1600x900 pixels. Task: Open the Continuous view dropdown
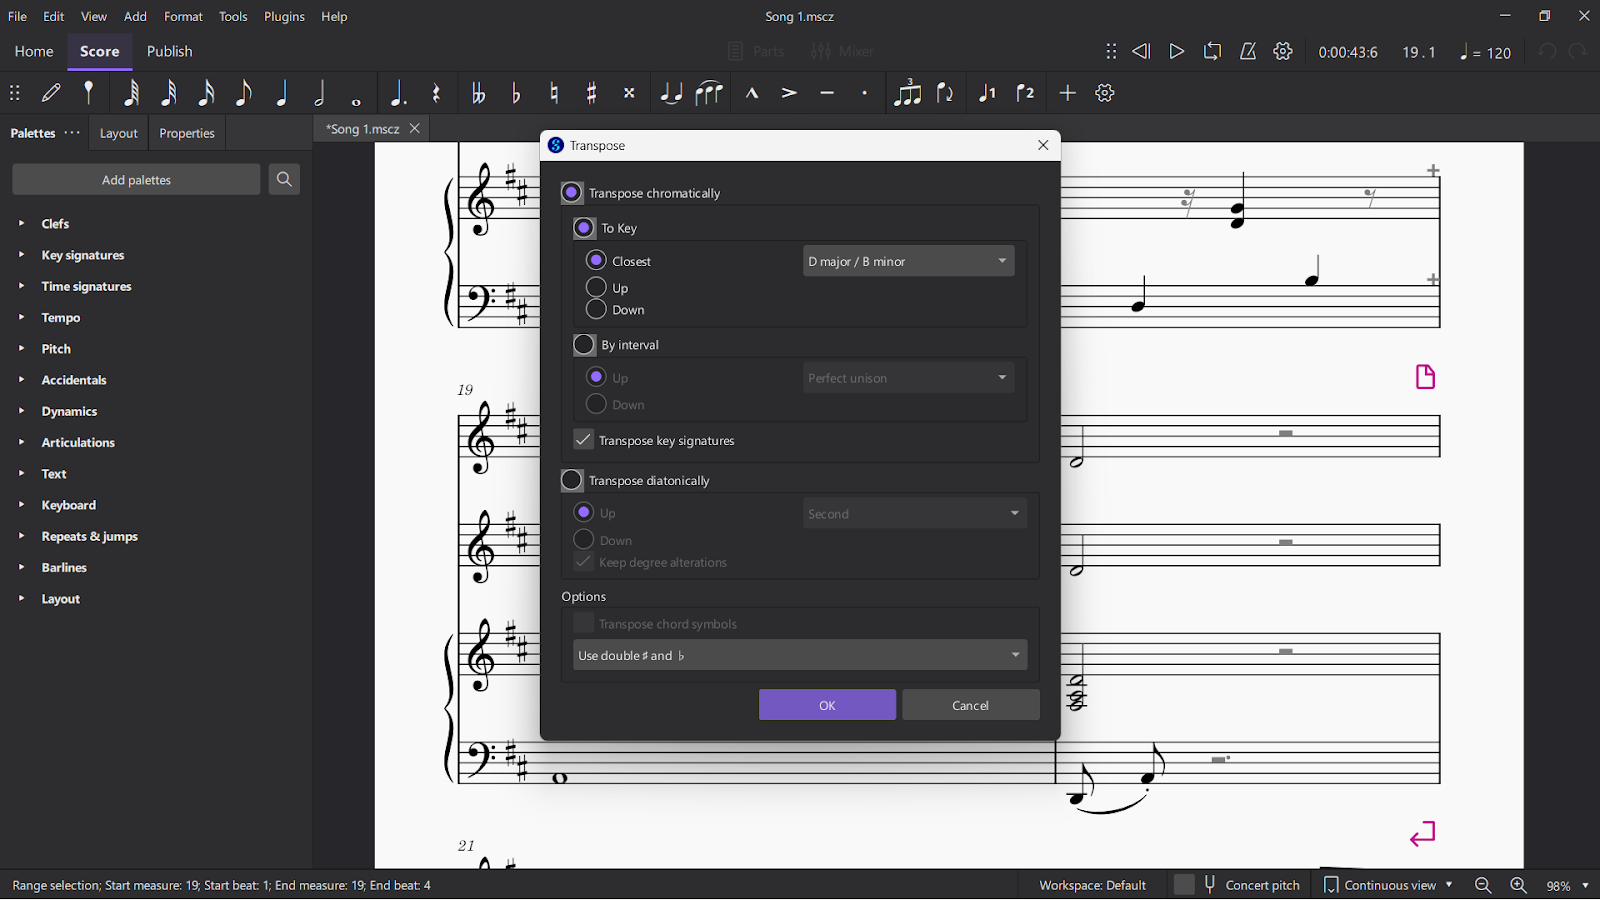1388,885
